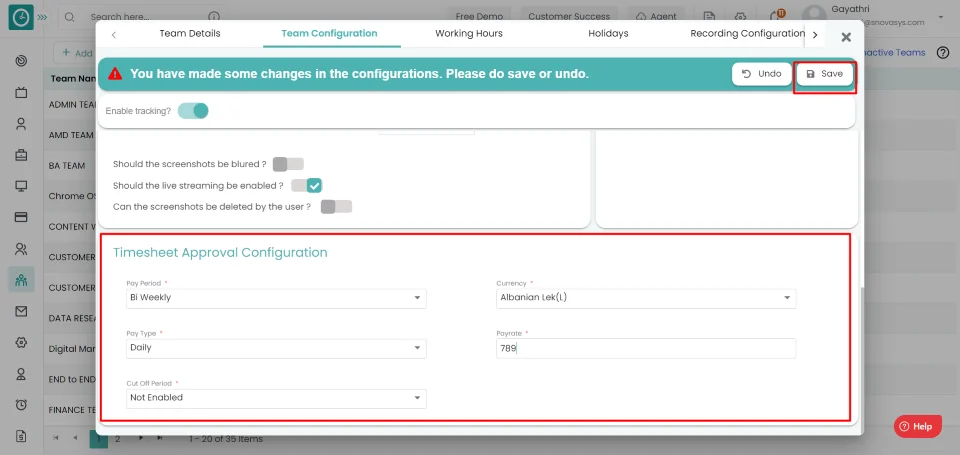Click the Add button behind dialog

coord(75,53)
